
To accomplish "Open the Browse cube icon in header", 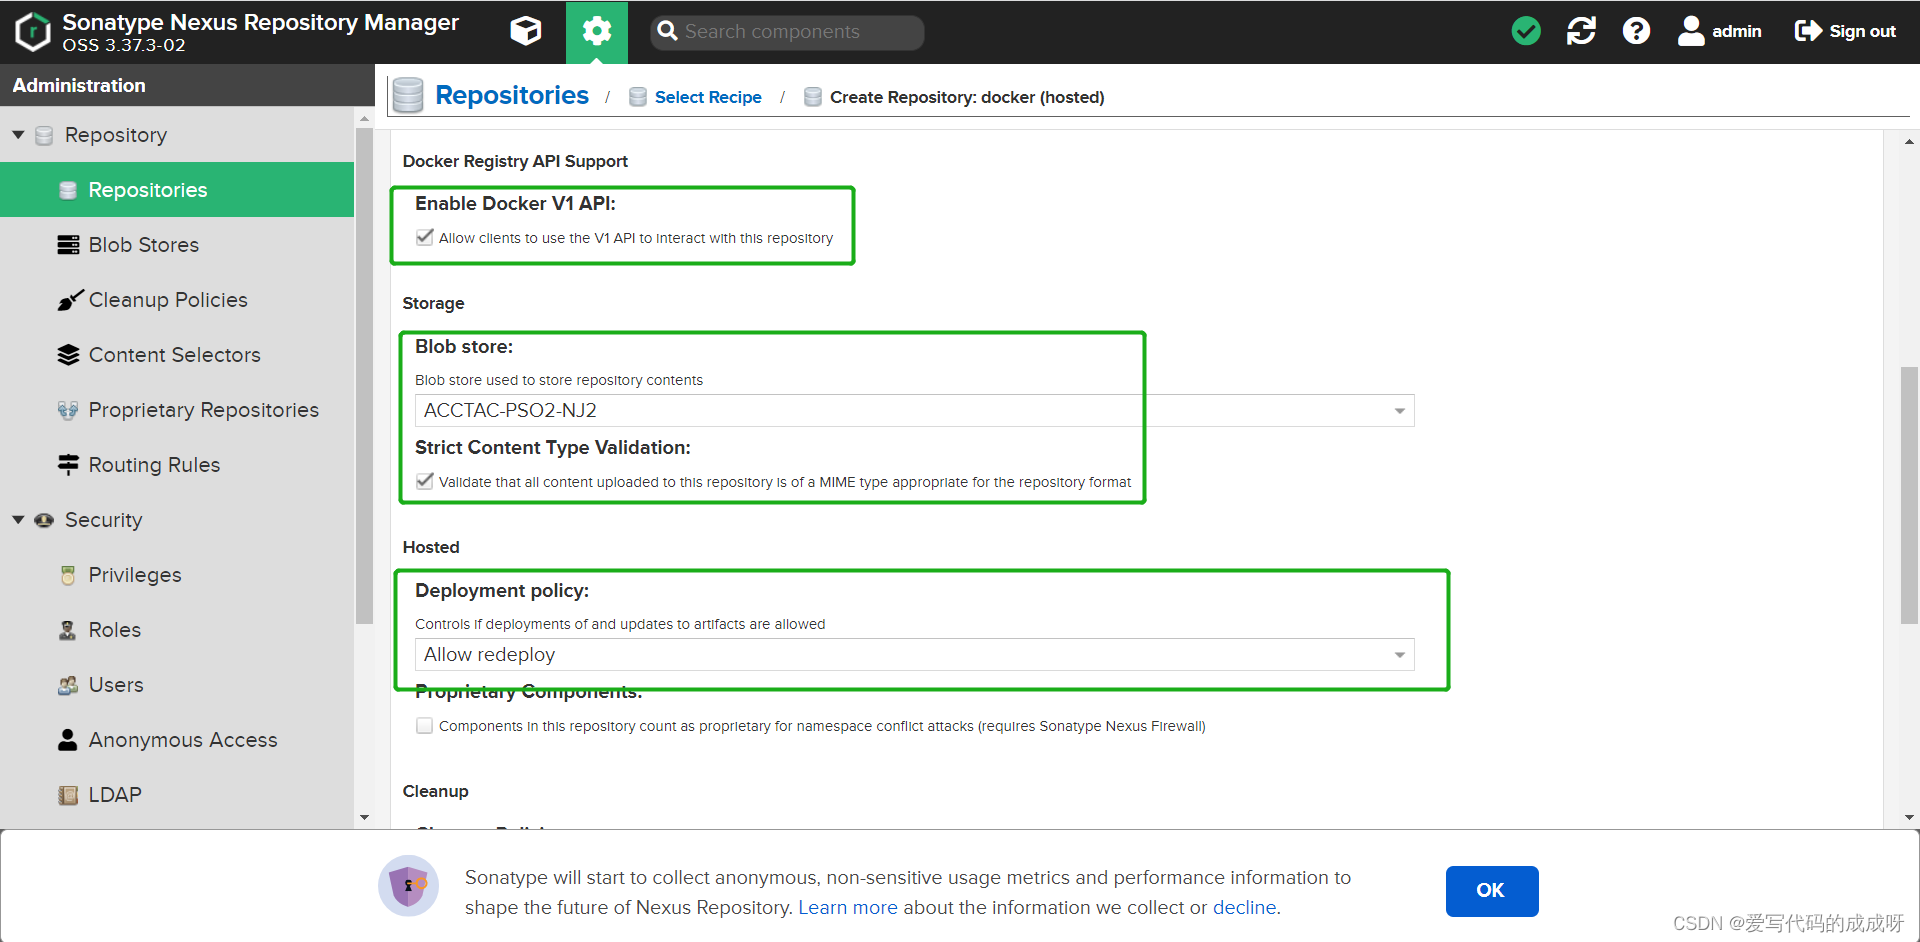I will point(526,31).
